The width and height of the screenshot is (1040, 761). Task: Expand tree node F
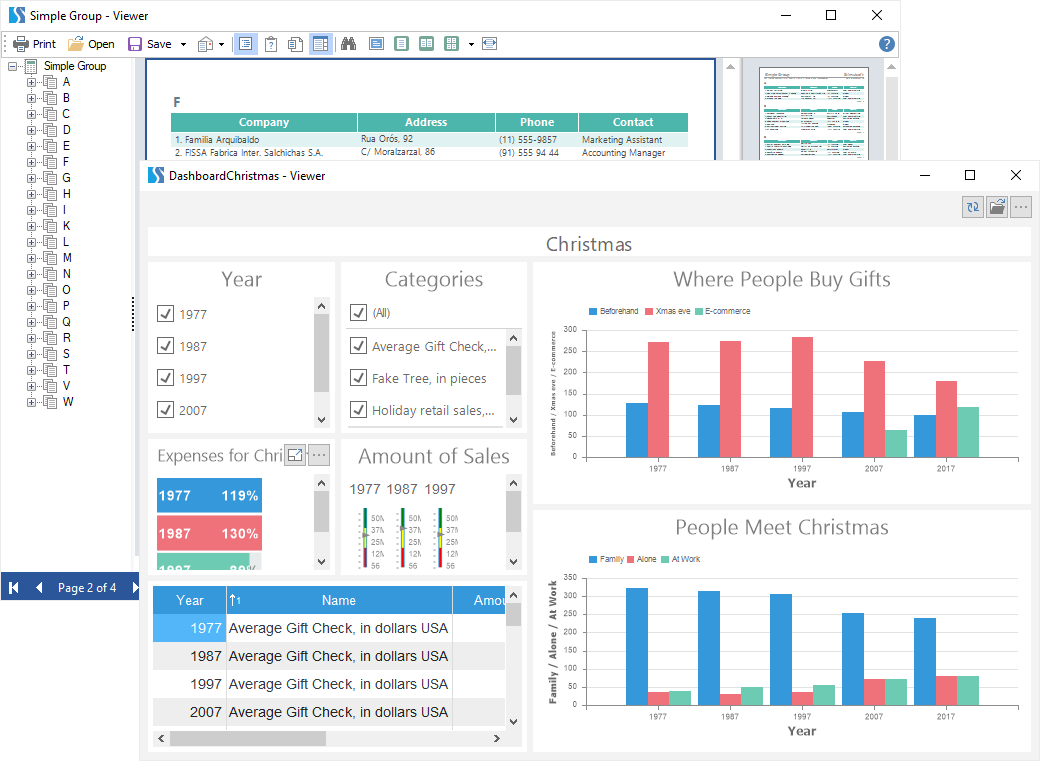[x=31, y=162]
